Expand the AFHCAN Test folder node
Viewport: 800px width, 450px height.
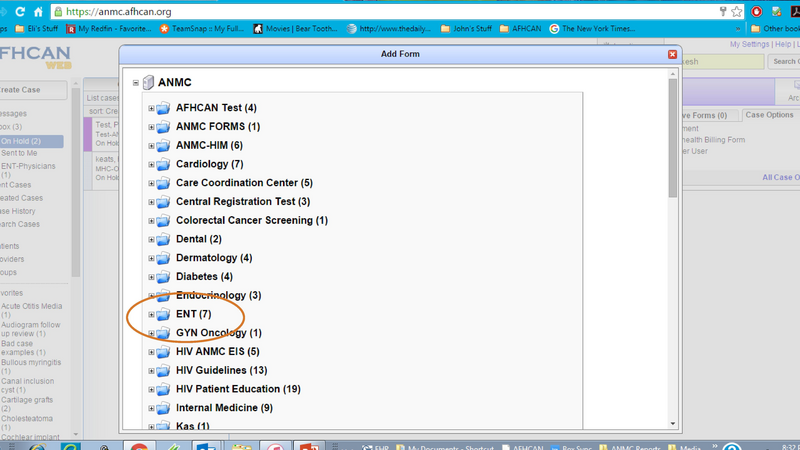pyautogui.click(x=151, y=108)
